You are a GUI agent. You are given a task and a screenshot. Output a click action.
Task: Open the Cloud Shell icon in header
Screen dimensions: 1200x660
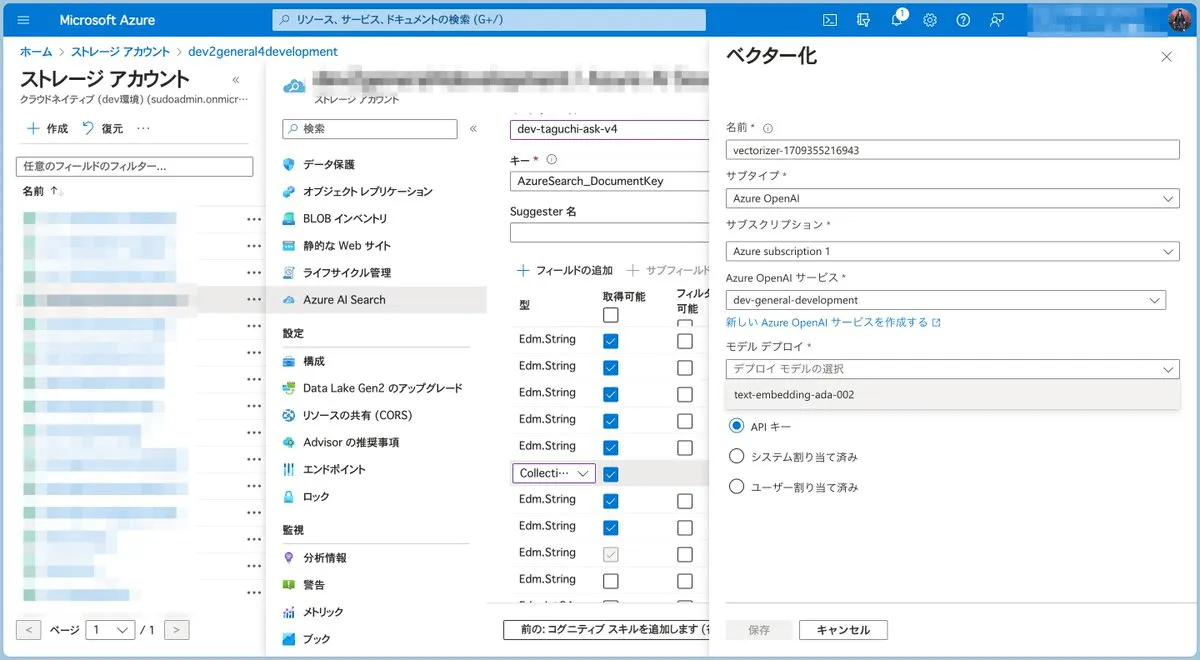pyautogui.click(x=830, y=20)
